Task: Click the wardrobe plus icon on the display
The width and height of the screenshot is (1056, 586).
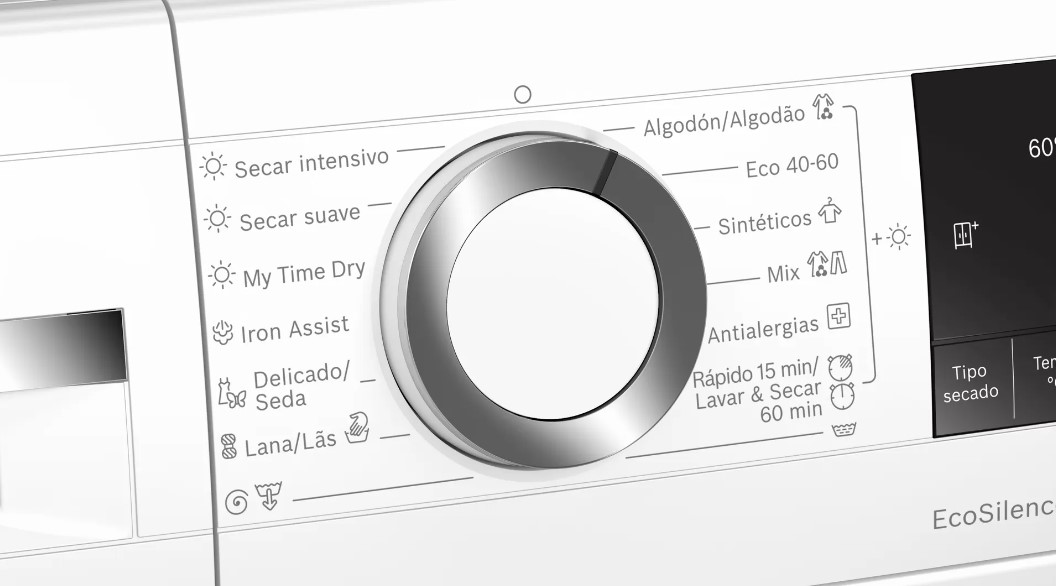Action: (966, 234)
